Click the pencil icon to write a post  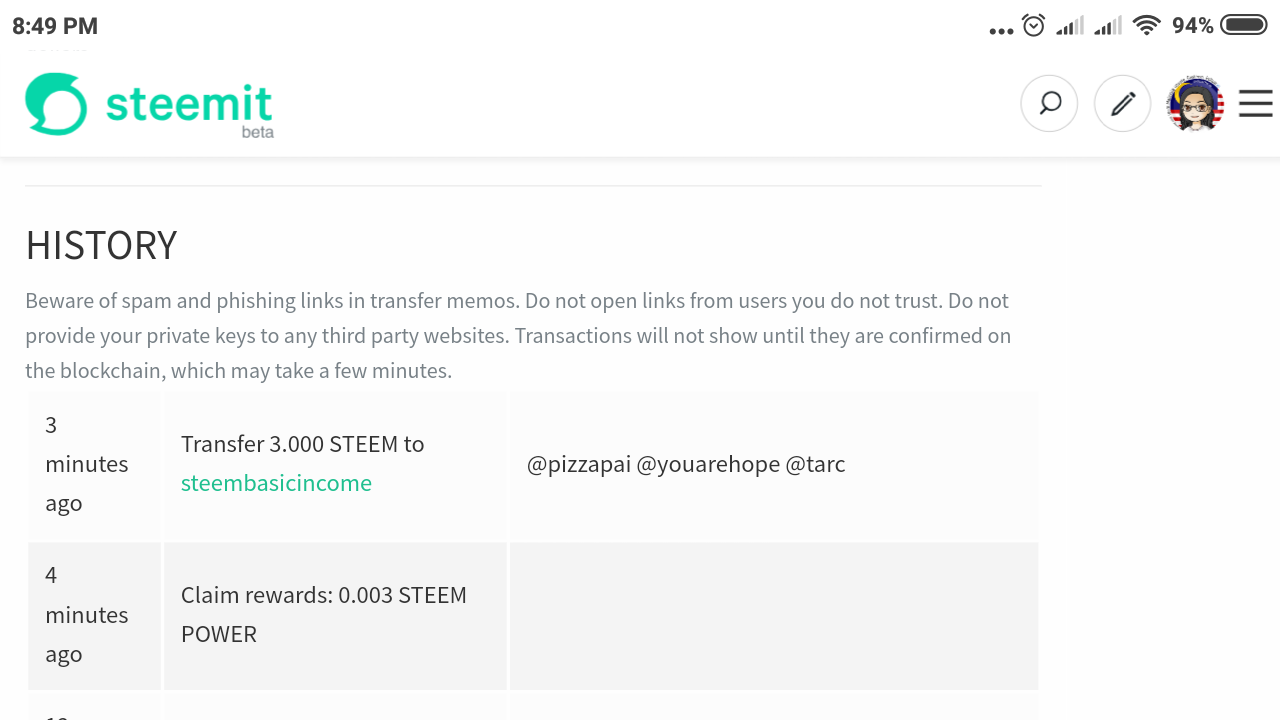coord(1123,103)
